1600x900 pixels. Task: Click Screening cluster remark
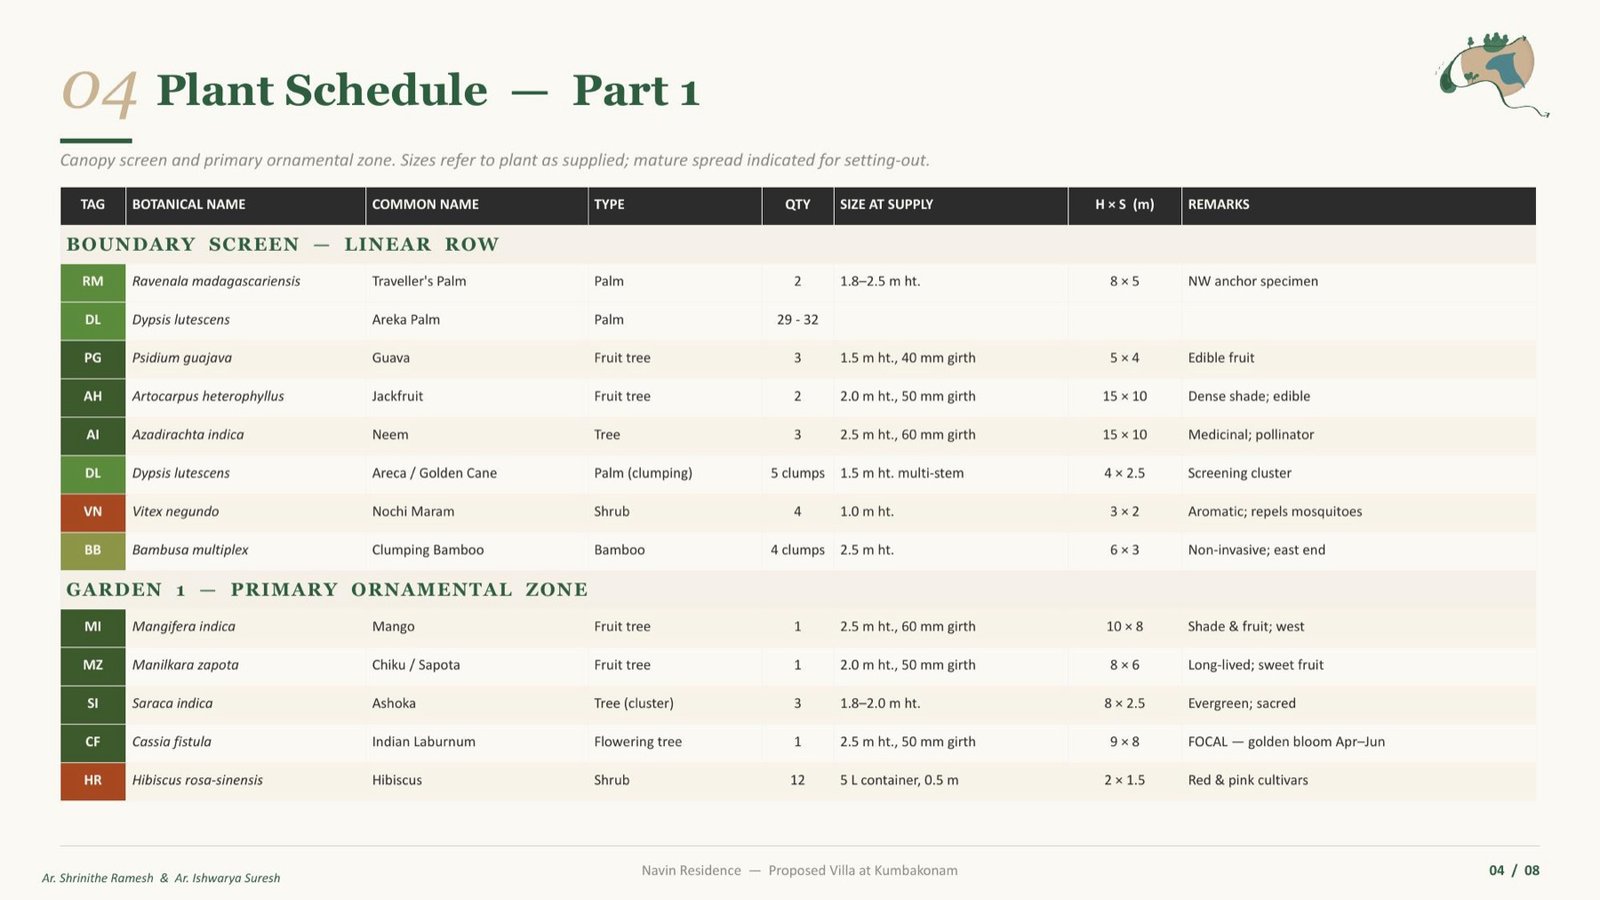pos(1239,474)
